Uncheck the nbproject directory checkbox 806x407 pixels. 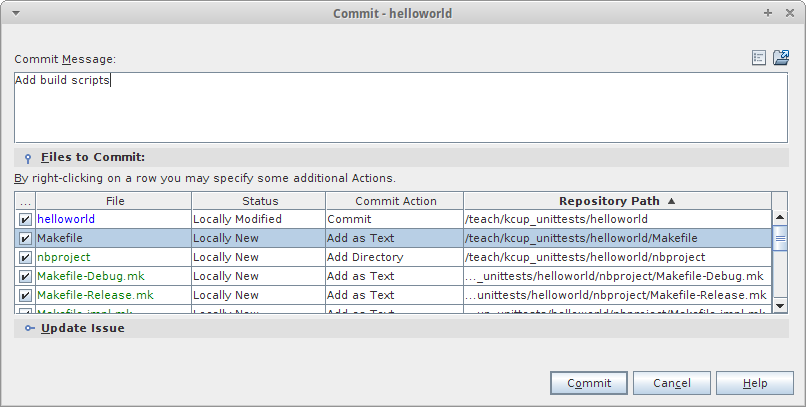pos(25,257)
